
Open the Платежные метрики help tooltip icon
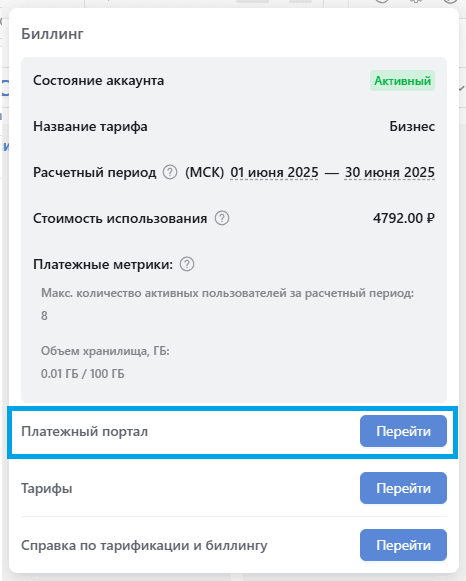click(187, 264)
